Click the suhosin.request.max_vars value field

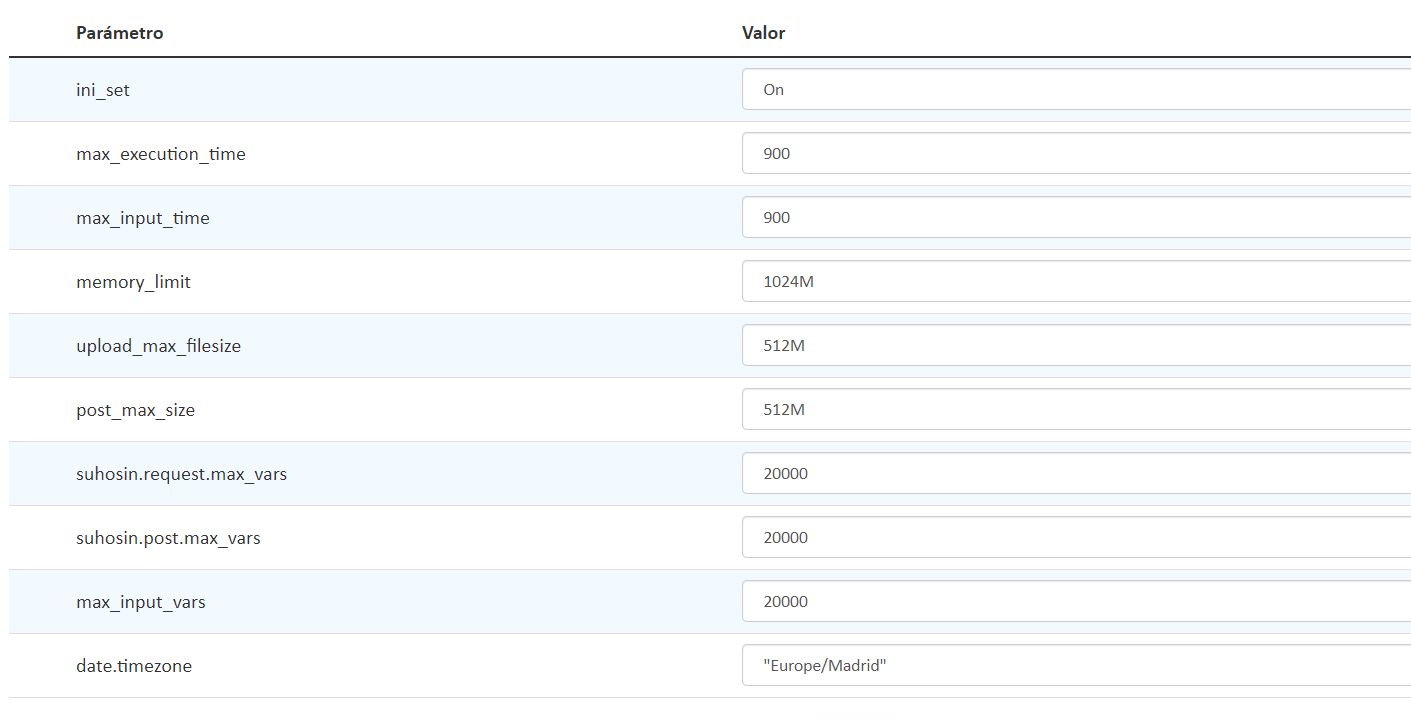(1076, 473)
